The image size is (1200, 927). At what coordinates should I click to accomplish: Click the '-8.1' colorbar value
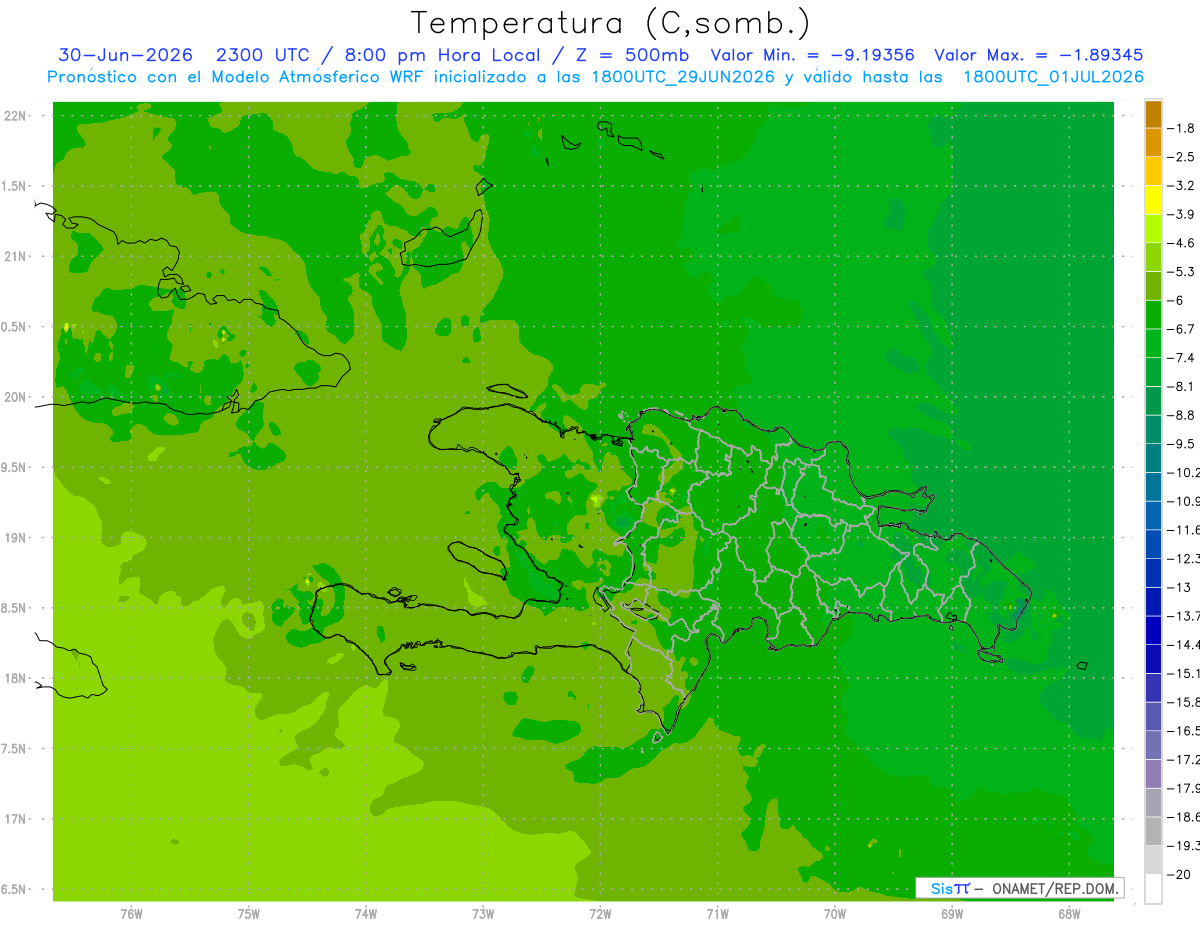coord(1181,387)
